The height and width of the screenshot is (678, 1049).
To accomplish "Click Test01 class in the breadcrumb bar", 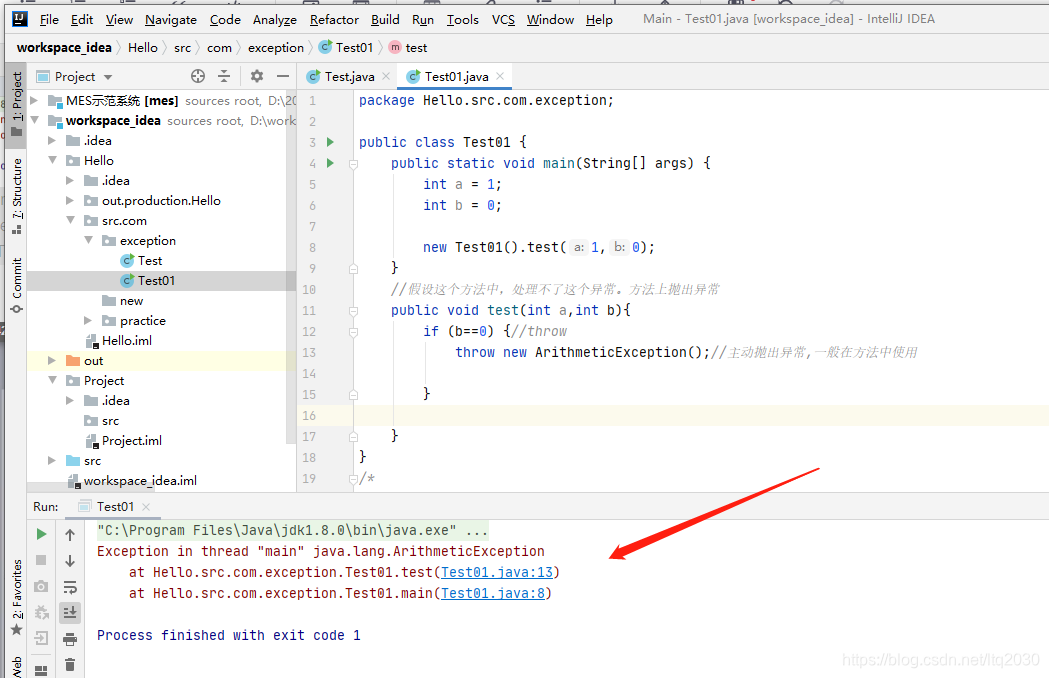I will (346, 48).
